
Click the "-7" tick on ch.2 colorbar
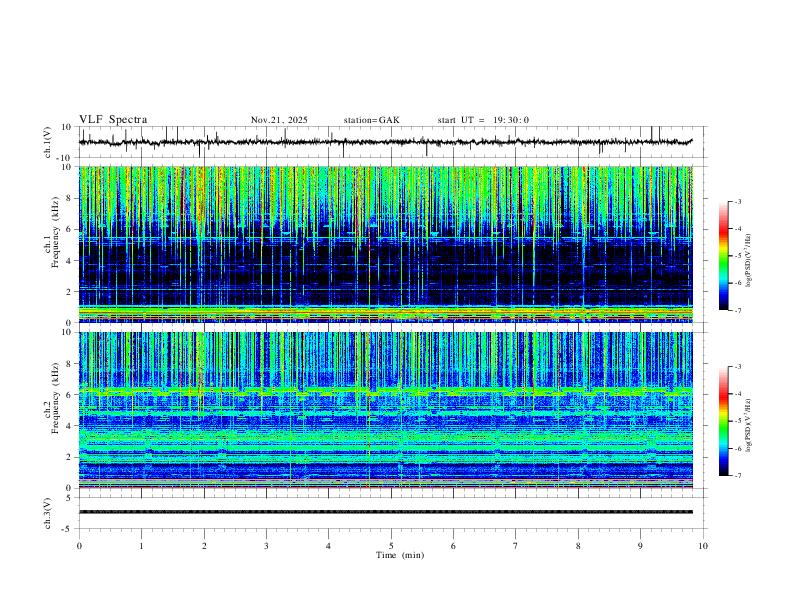pos(737,476)
